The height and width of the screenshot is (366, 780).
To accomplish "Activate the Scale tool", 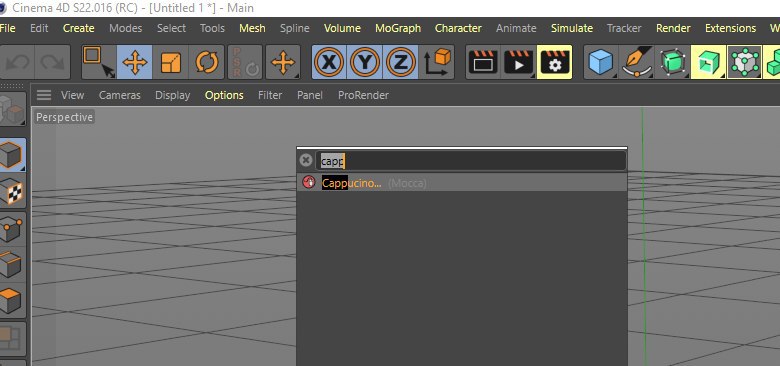I will point(171,63).
